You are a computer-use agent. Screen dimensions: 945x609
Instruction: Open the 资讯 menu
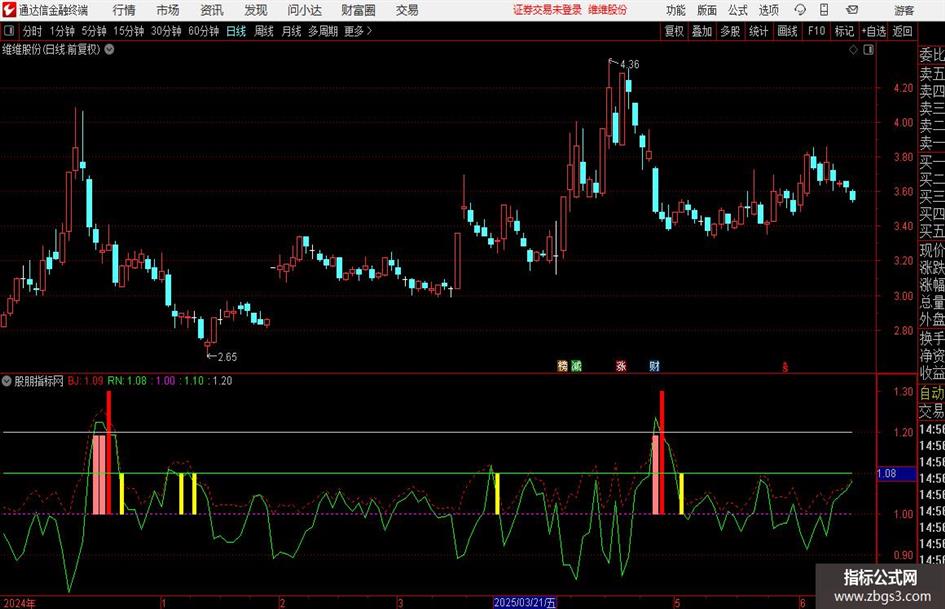212,10
